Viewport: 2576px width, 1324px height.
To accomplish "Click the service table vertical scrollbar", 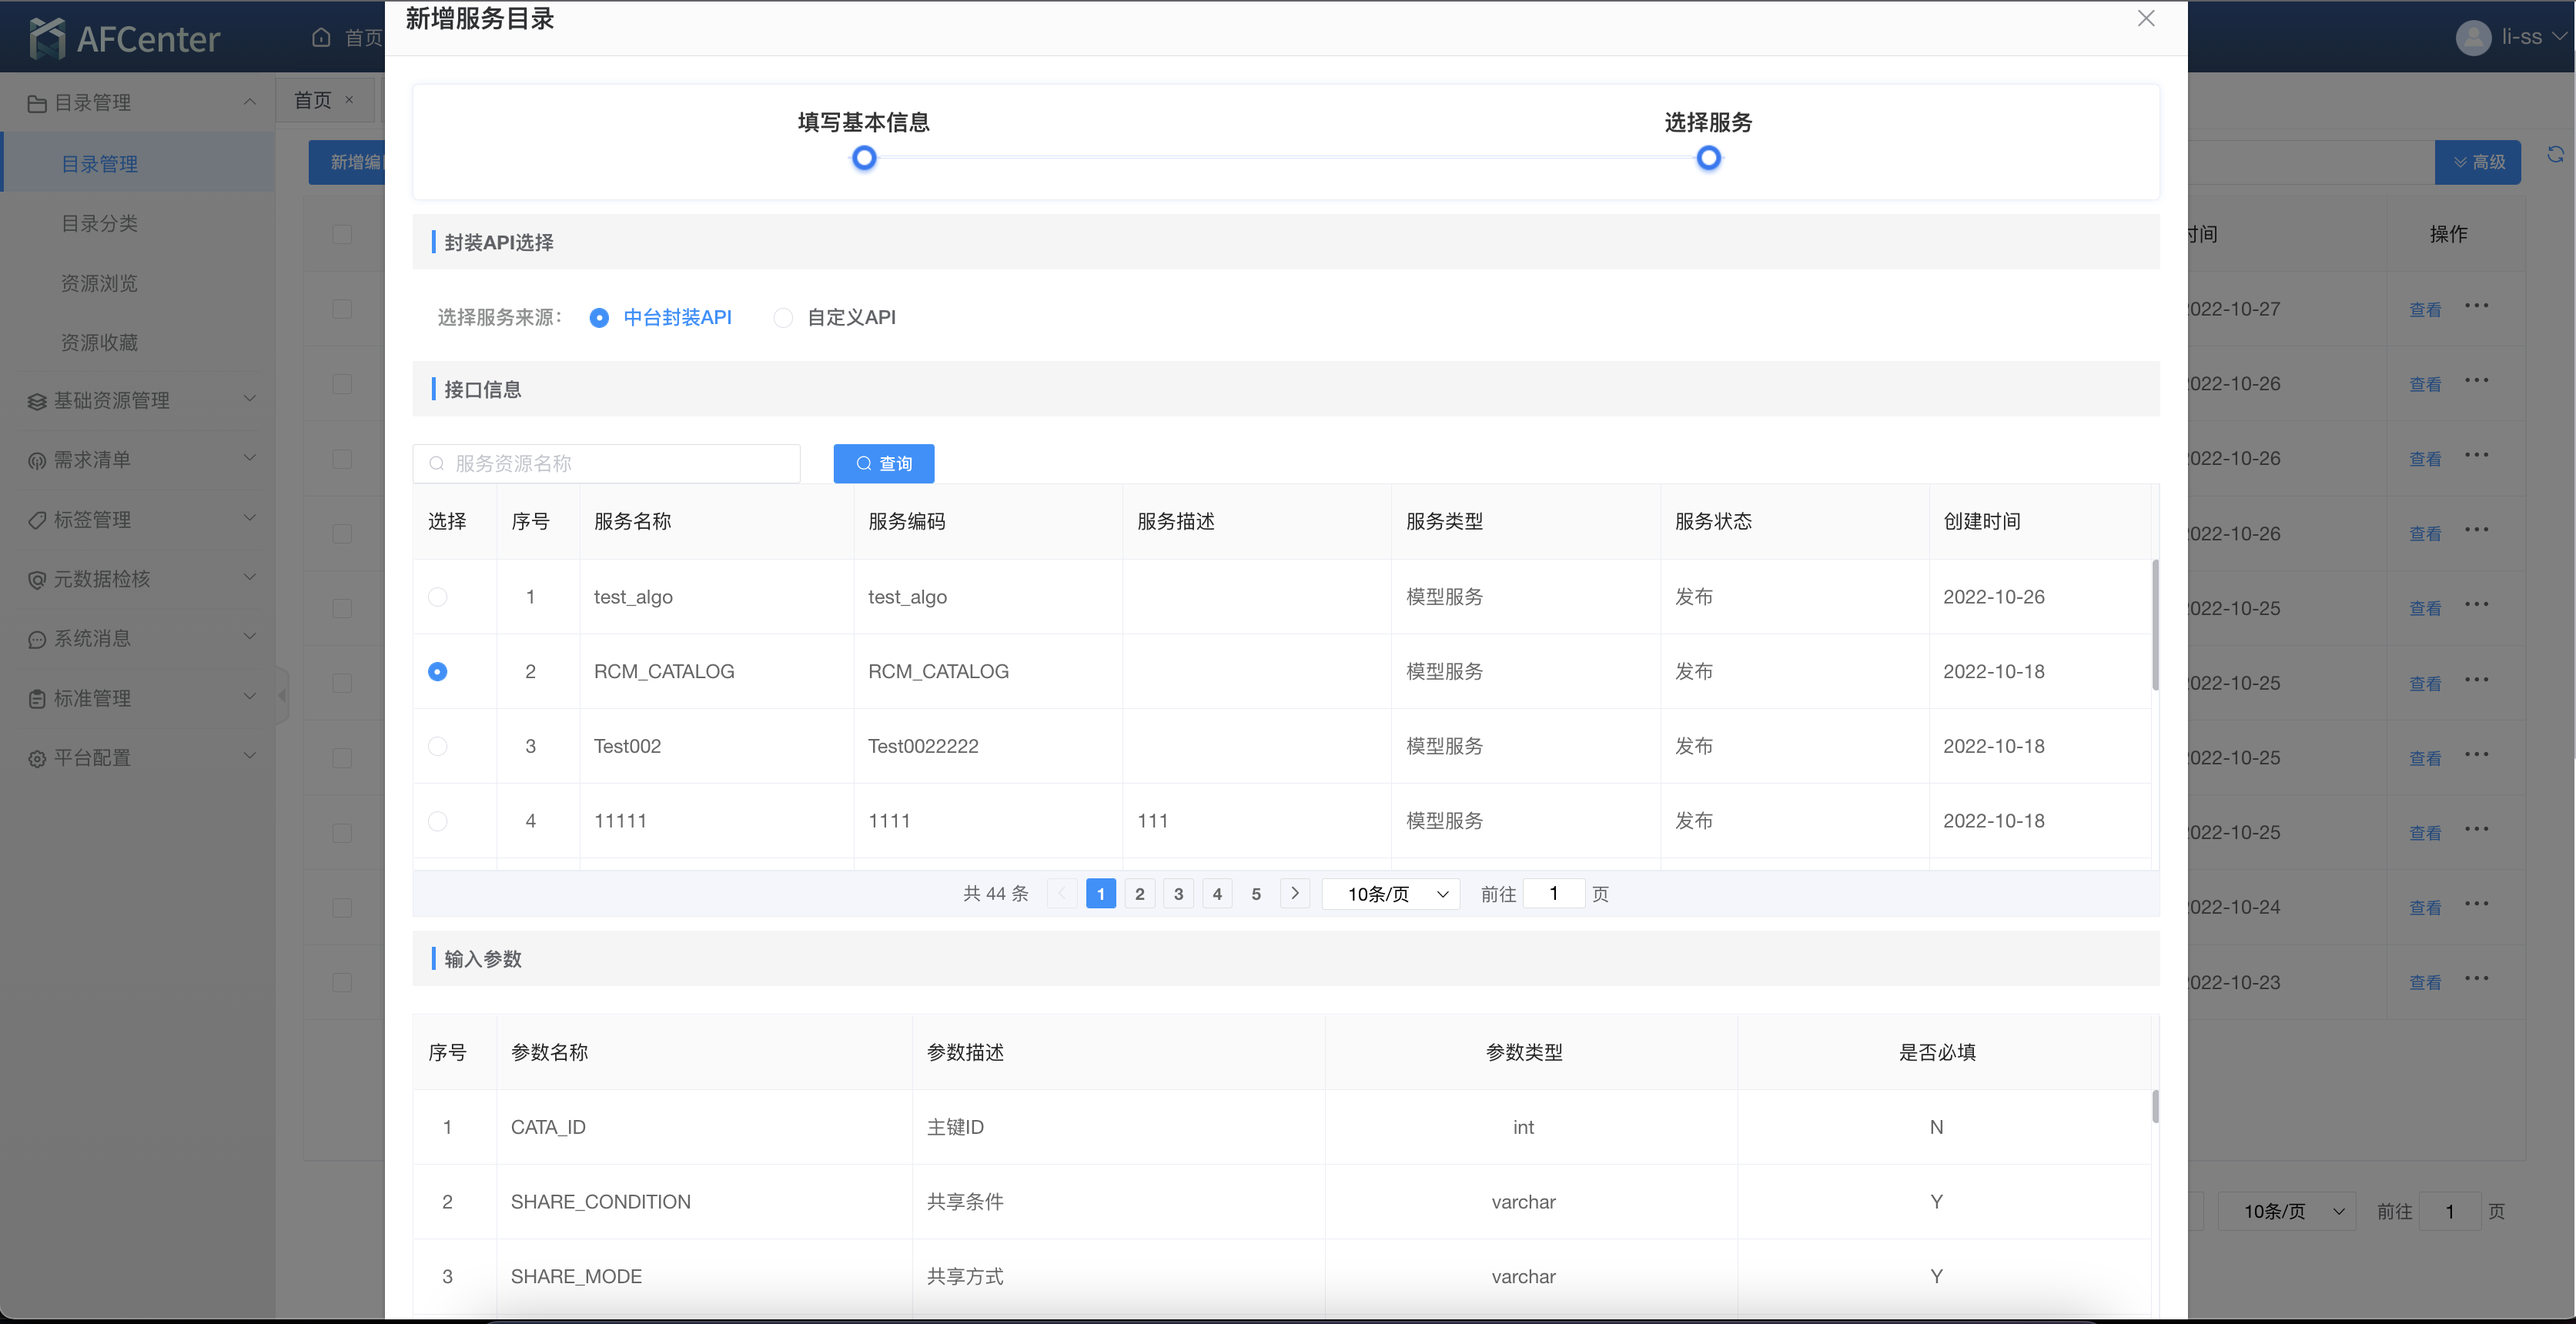I will point(2154,625).
